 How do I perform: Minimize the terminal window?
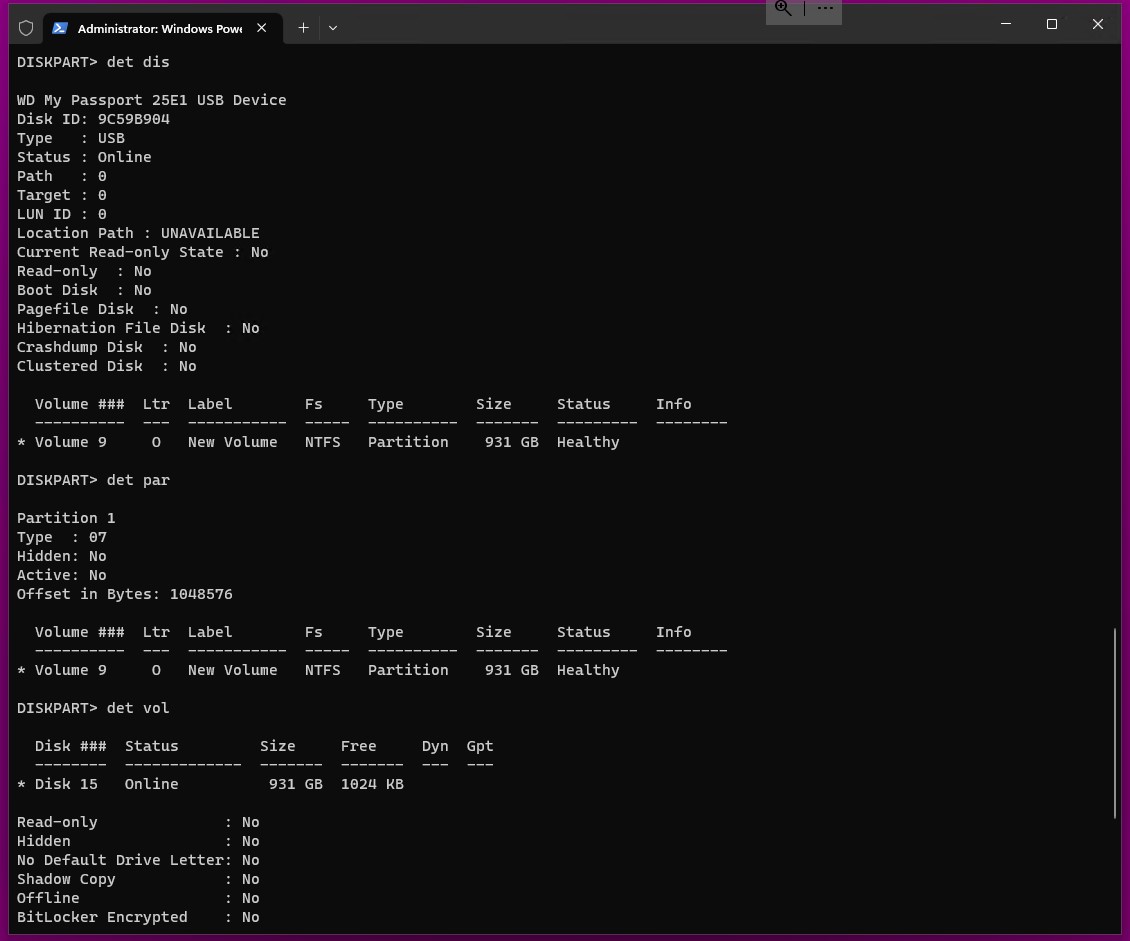pos(1005,24)
